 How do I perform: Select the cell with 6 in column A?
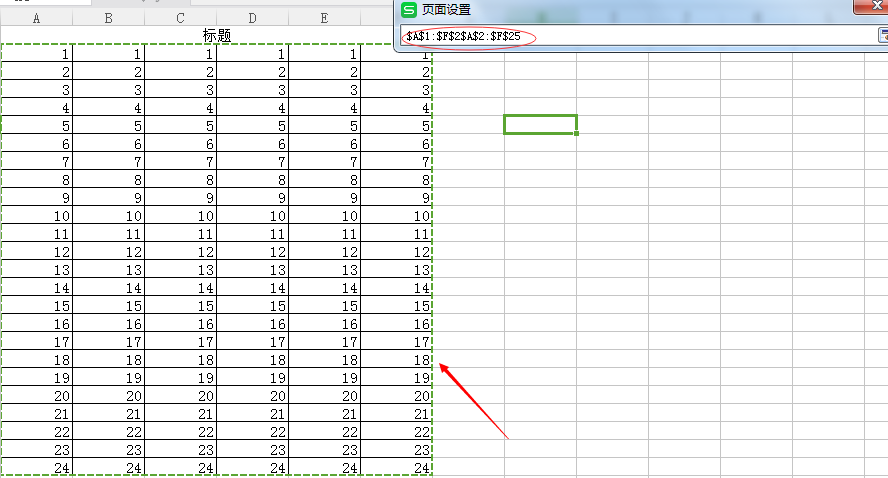37,144
